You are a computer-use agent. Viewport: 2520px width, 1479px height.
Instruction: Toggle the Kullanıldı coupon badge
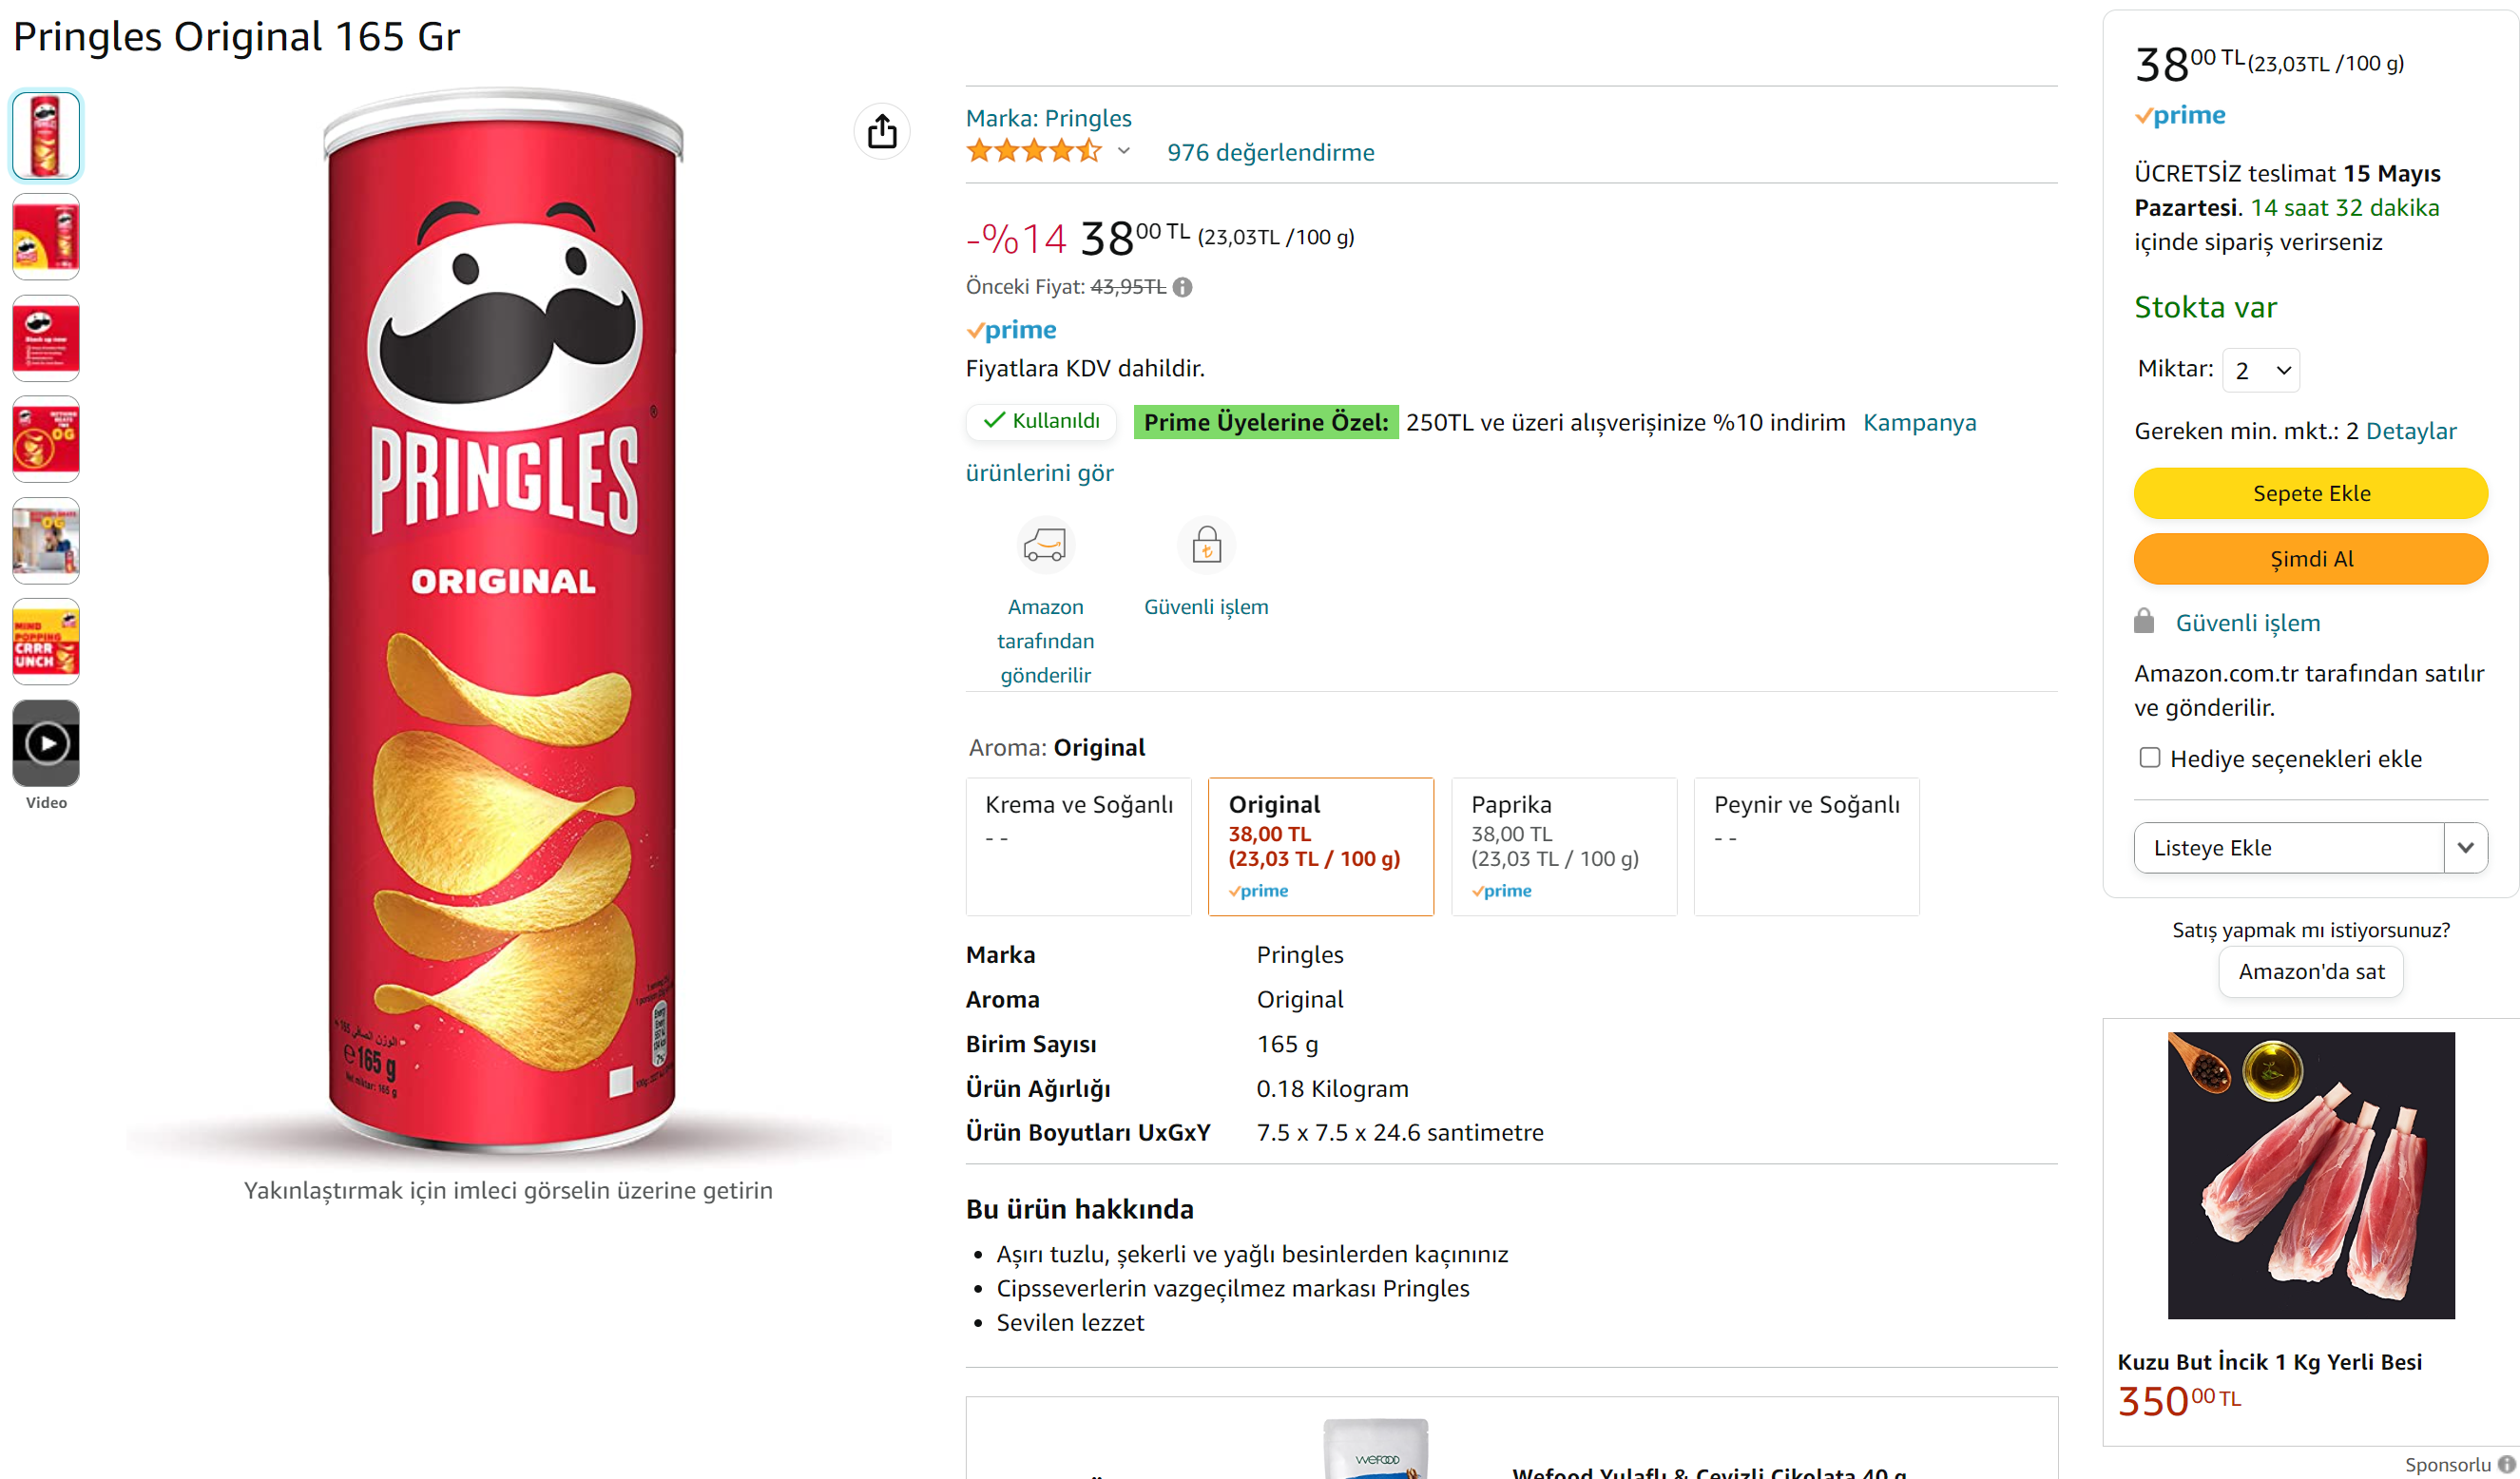(1041, 421)
